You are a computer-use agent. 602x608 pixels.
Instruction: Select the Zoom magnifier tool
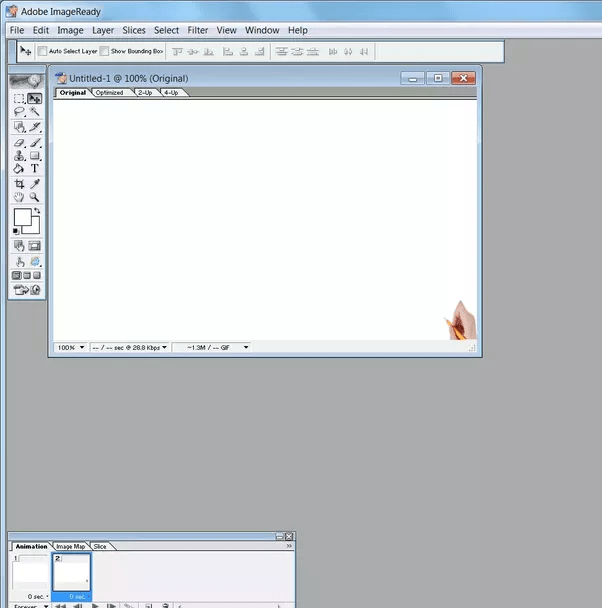tap(35, 197)
